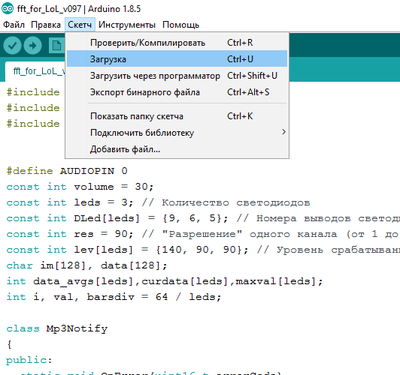
Task: Click the New sketch document icon
Action: point(57,45)
